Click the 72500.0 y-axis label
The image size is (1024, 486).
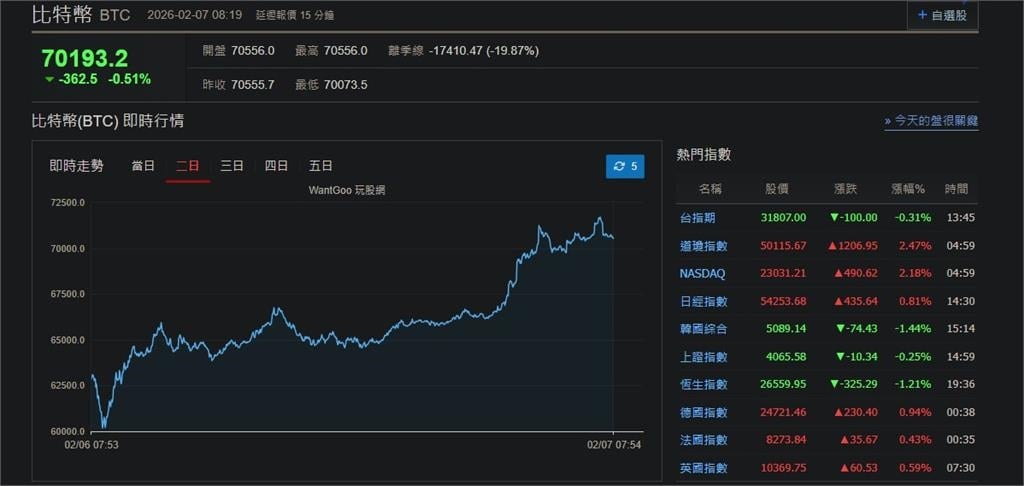[x=67, y=202]
